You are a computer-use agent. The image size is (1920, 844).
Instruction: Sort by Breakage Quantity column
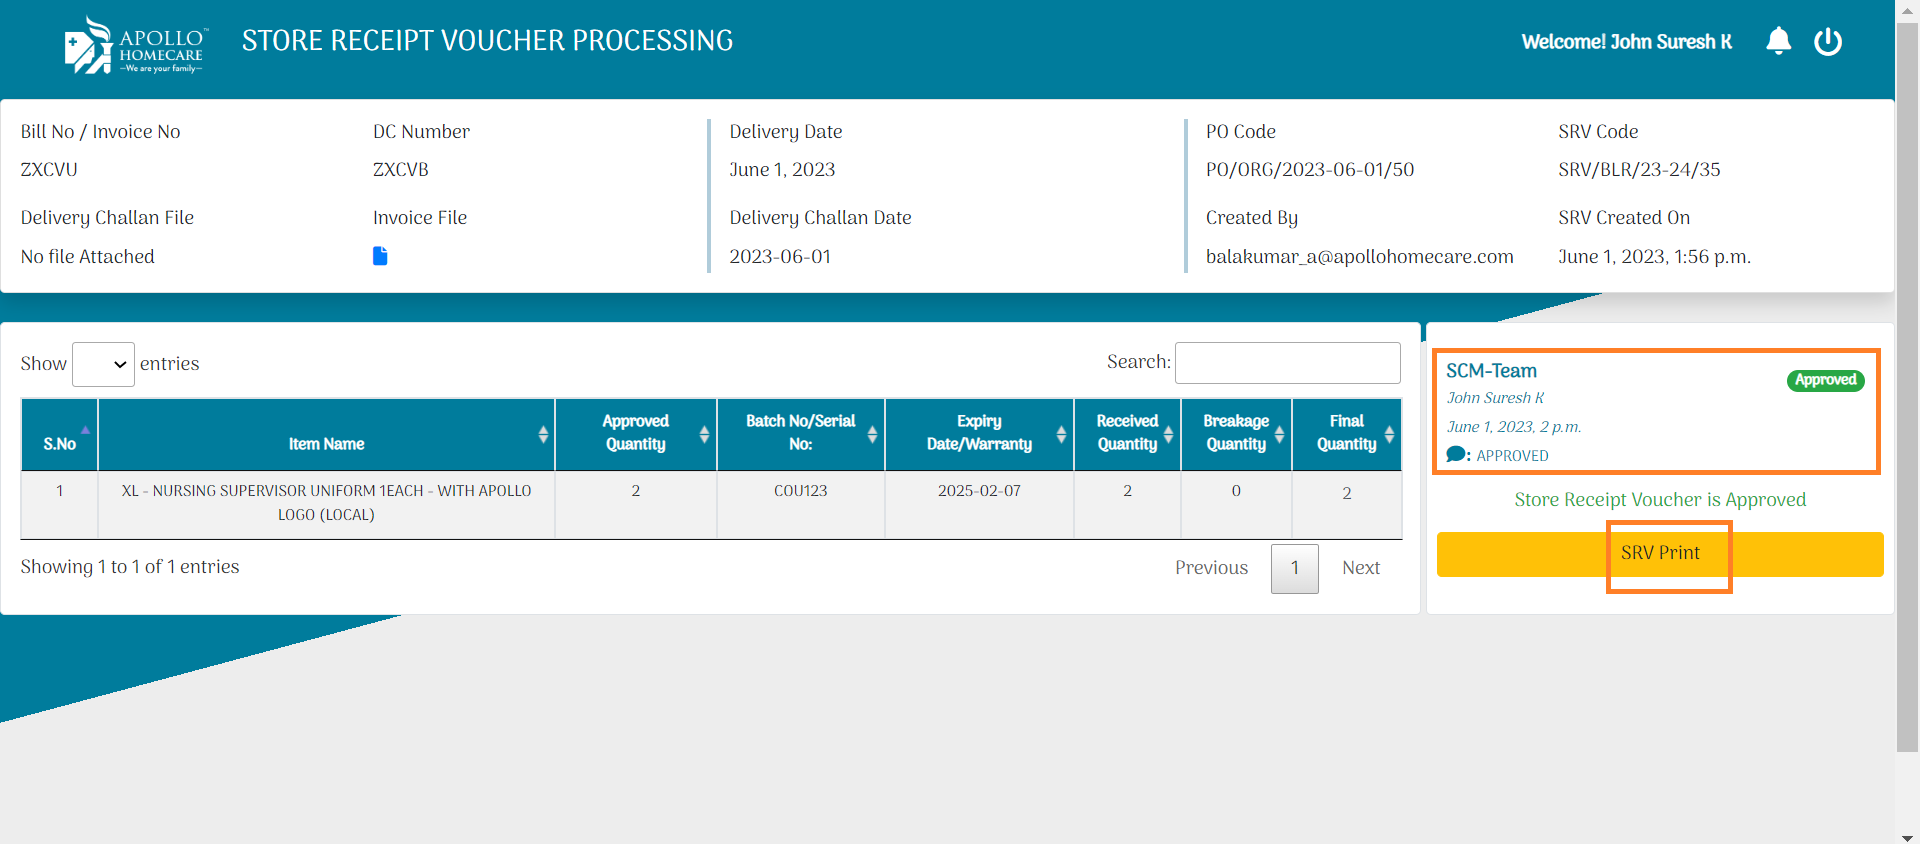click(1236, 433)
